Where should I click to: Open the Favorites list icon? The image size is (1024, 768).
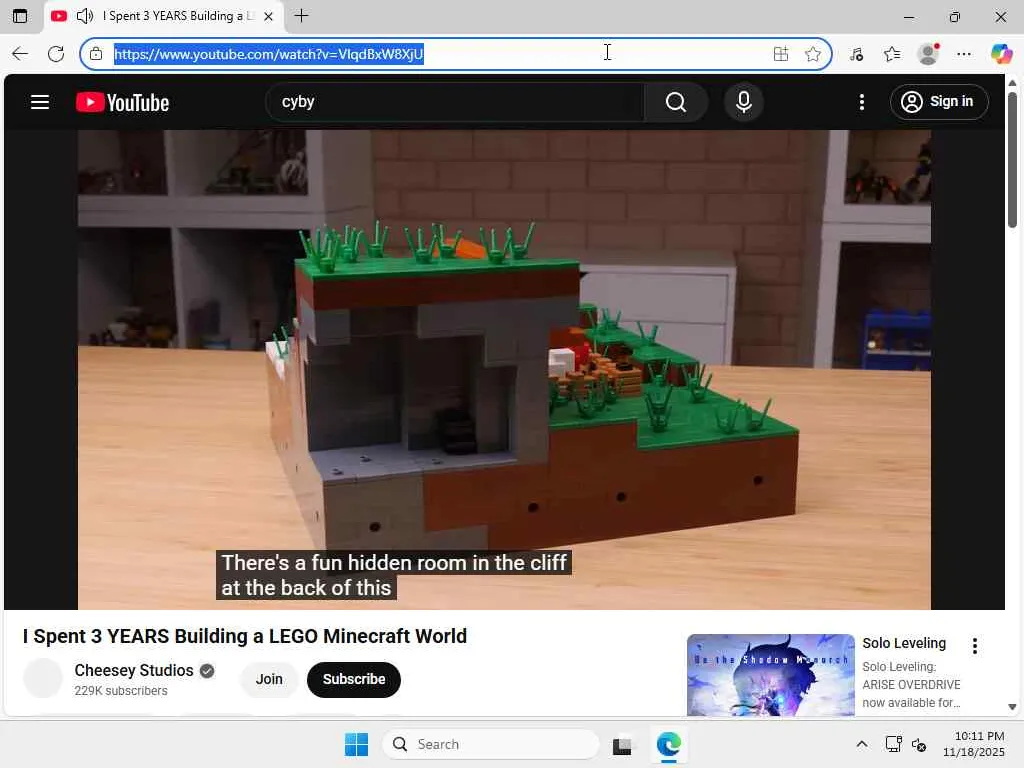[892, 54]
